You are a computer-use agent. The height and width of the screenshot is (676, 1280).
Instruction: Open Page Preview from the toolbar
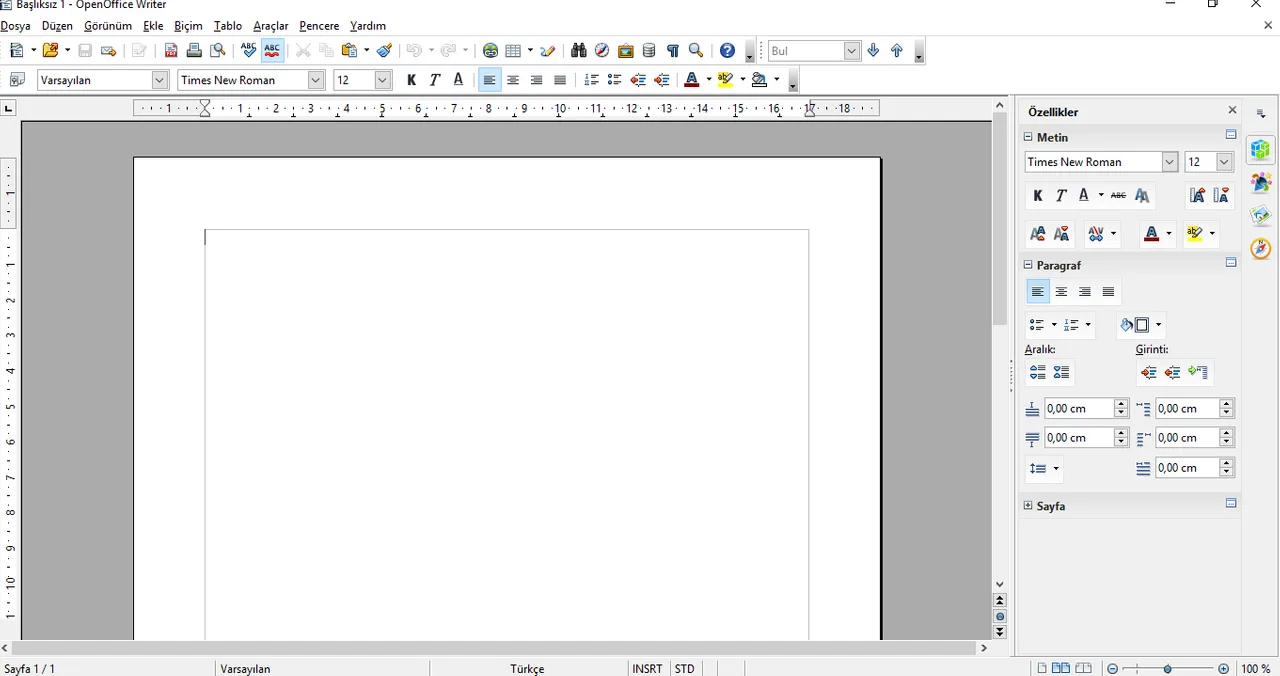pyautogui.click(x=217, y=50)
